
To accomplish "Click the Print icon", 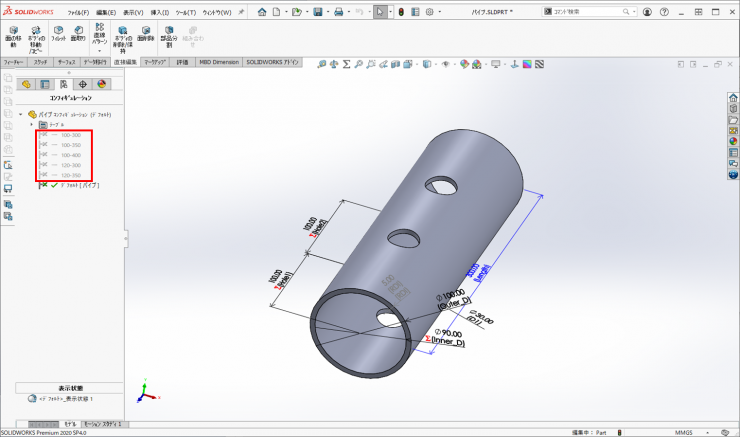I will tap(340, 12).
